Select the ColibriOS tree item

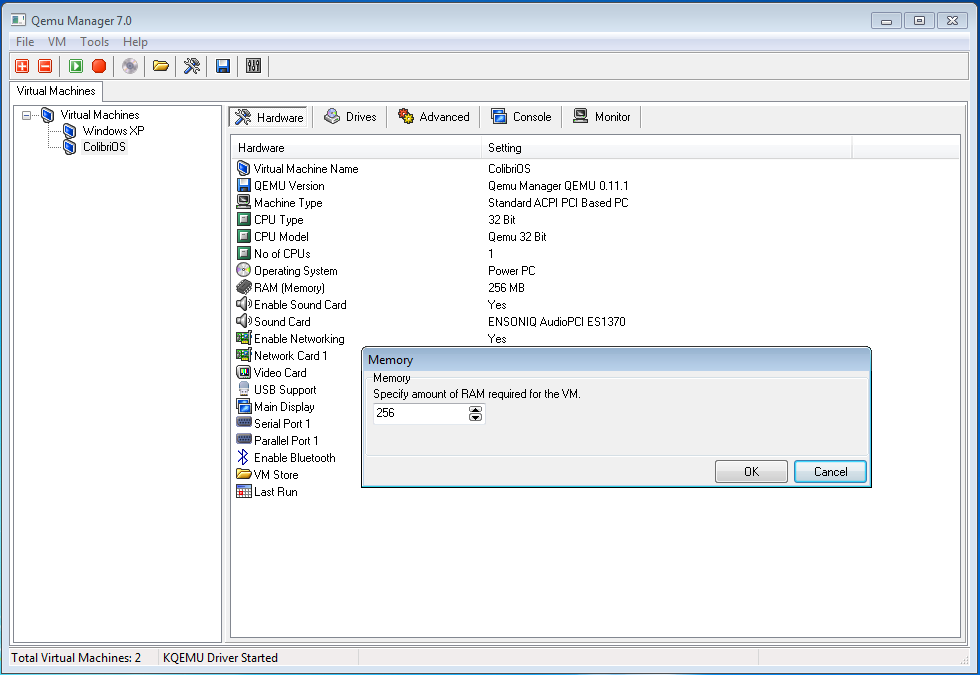(x=104, y=147)
